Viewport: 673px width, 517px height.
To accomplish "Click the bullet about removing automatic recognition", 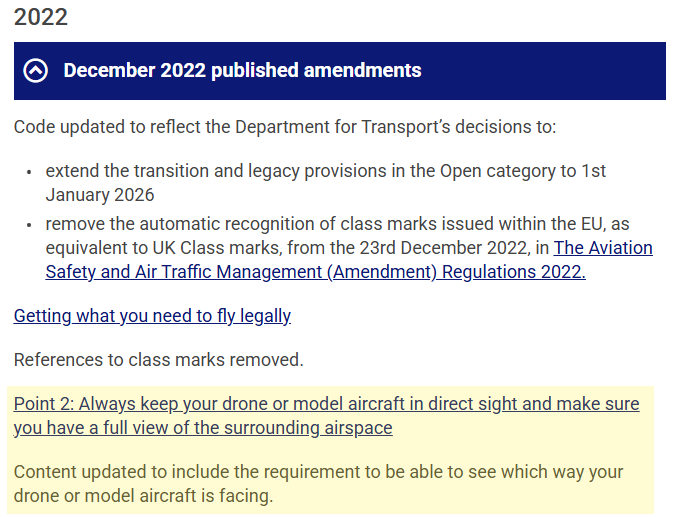I will [x=340, y=236].
